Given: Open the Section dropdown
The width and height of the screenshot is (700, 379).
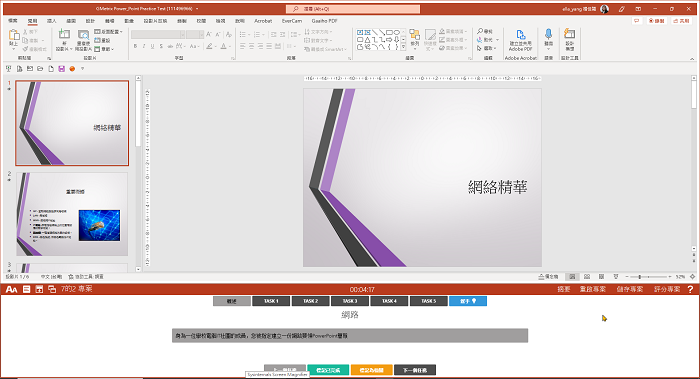Looking at the screenshot, I should pos(104,49).
